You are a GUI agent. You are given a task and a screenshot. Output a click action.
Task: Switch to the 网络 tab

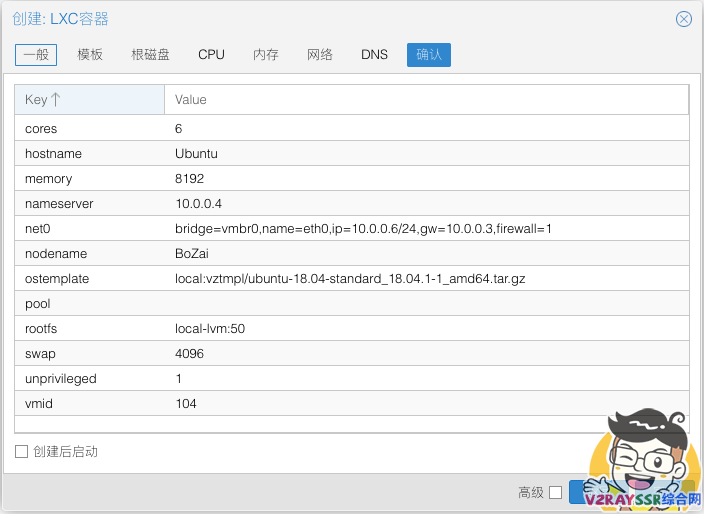(x=320, y=54)
